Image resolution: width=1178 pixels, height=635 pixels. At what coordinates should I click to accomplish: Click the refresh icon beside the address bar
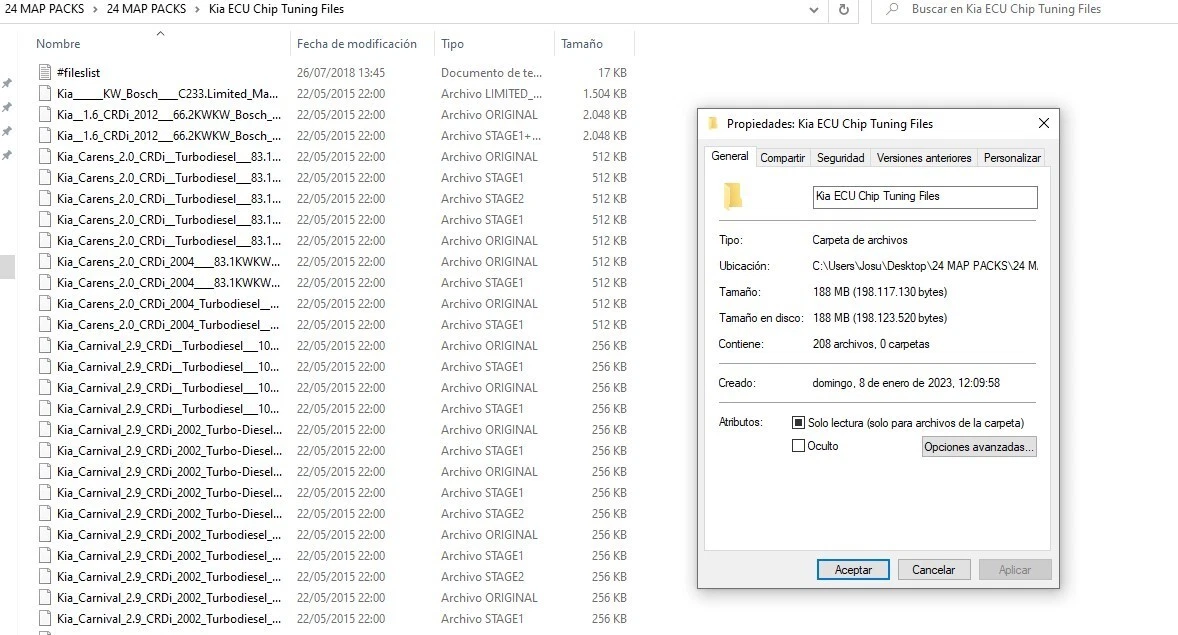pos(844,10)
